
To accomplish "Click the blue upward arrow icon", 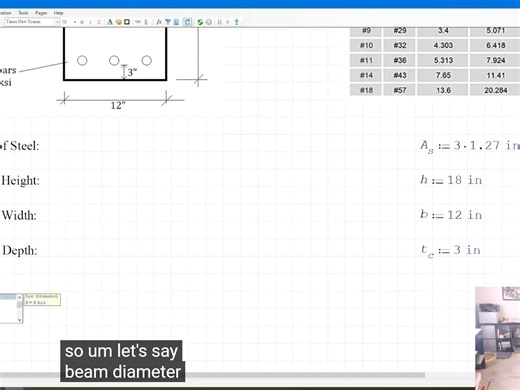I will (237, 22).
